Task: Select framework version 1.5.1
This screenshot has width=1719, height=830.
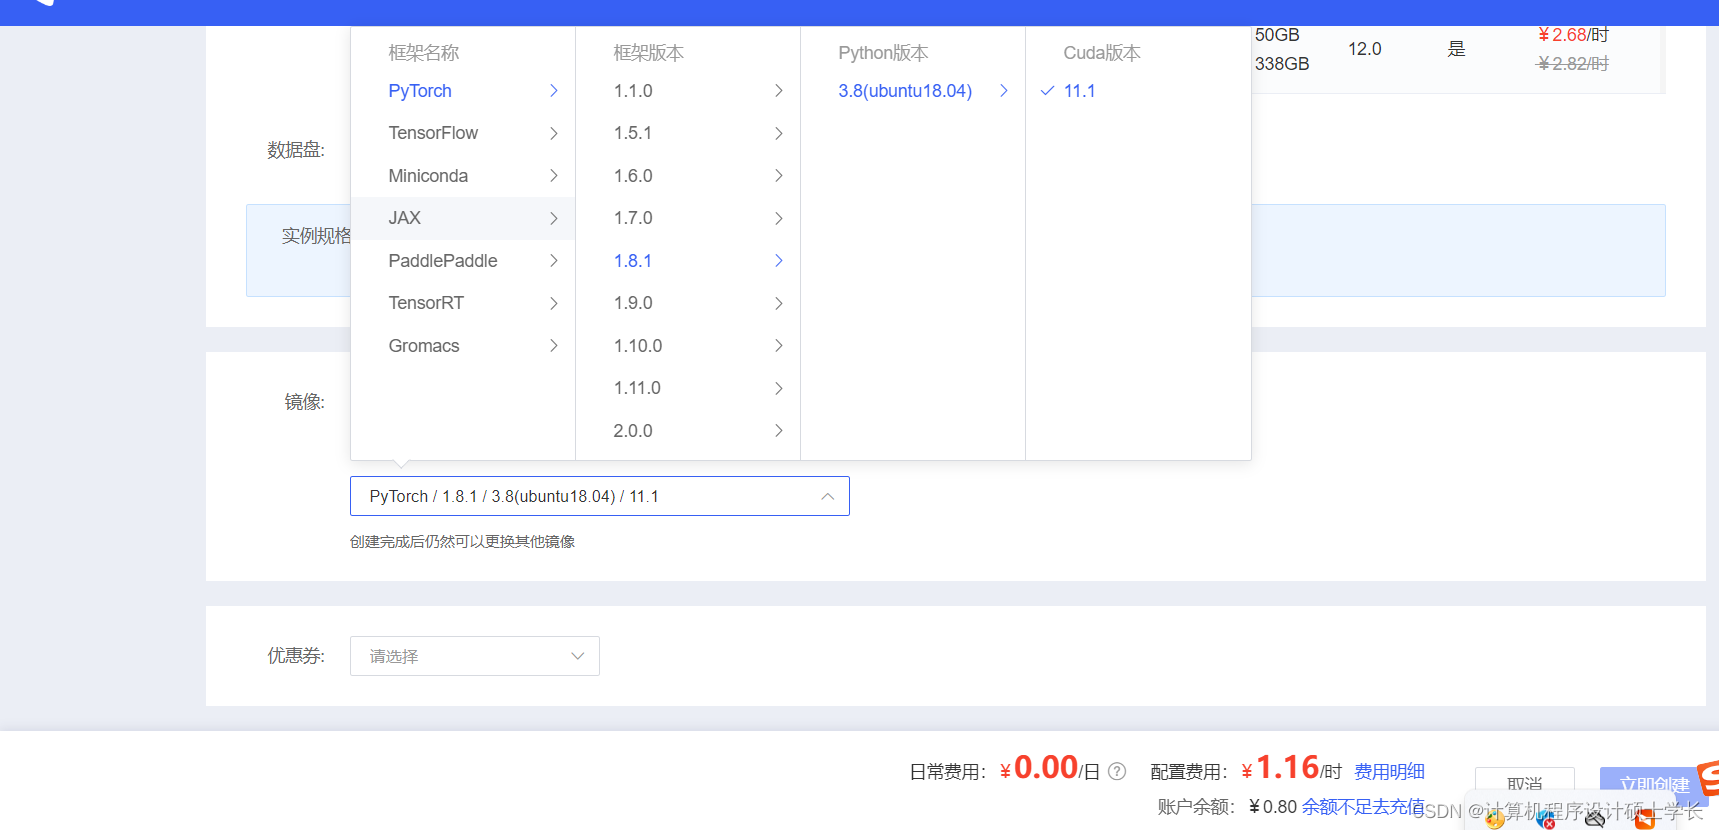Action: 688,133
